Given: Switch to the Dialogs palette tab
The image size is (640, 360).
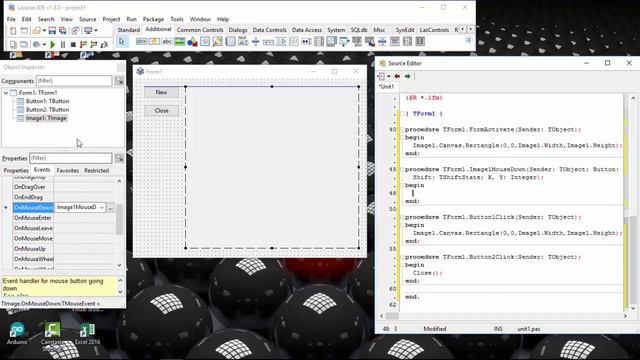Looking at the screenshot, I should point(238,30).
